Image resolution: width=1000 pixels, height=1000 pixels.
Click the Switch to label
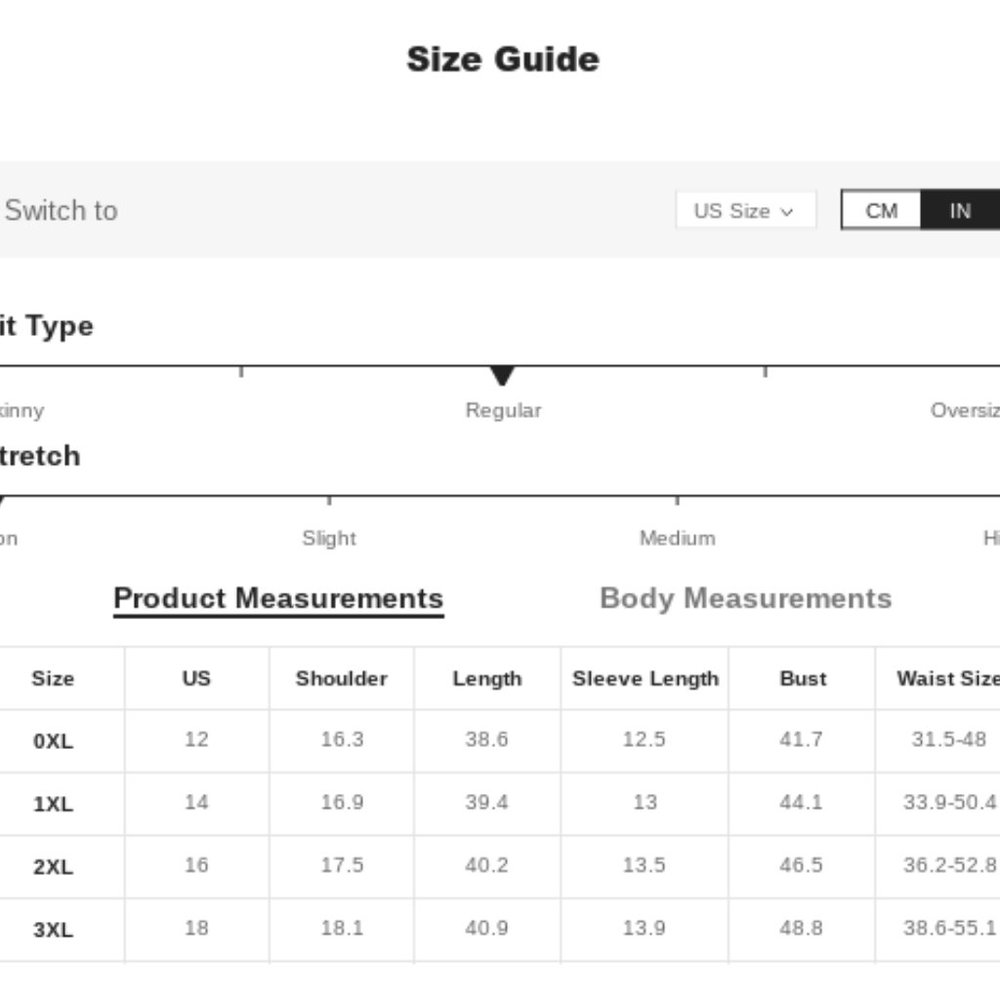click(x=61, y=211)
